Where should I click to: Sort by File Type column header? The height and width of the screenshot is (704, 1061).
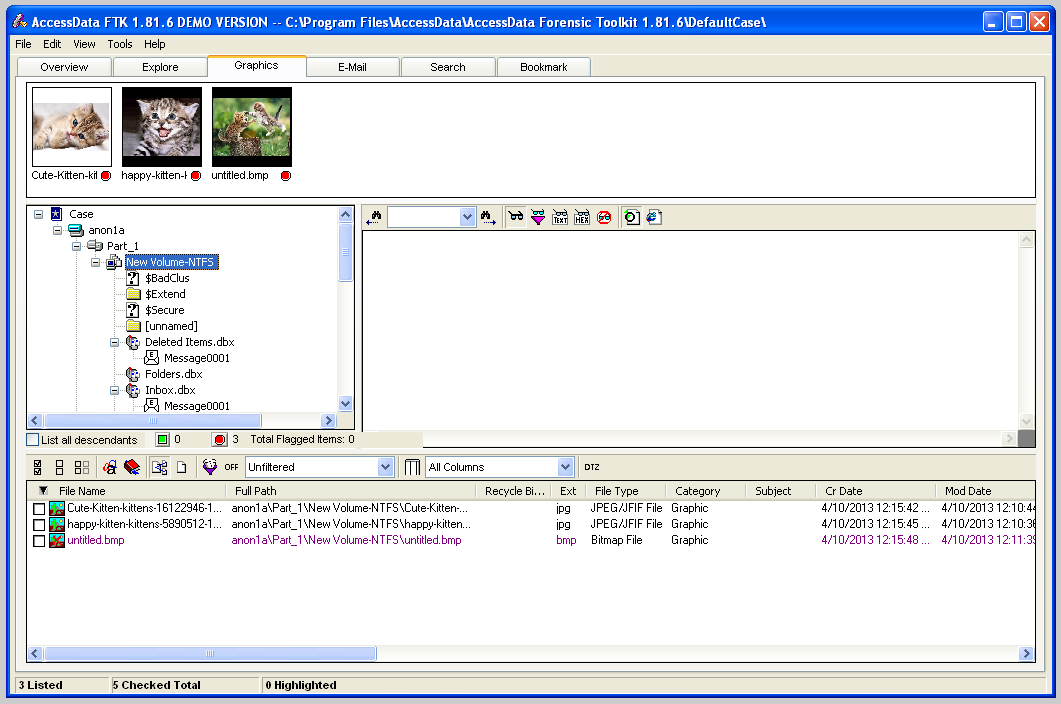pos(625,491)
